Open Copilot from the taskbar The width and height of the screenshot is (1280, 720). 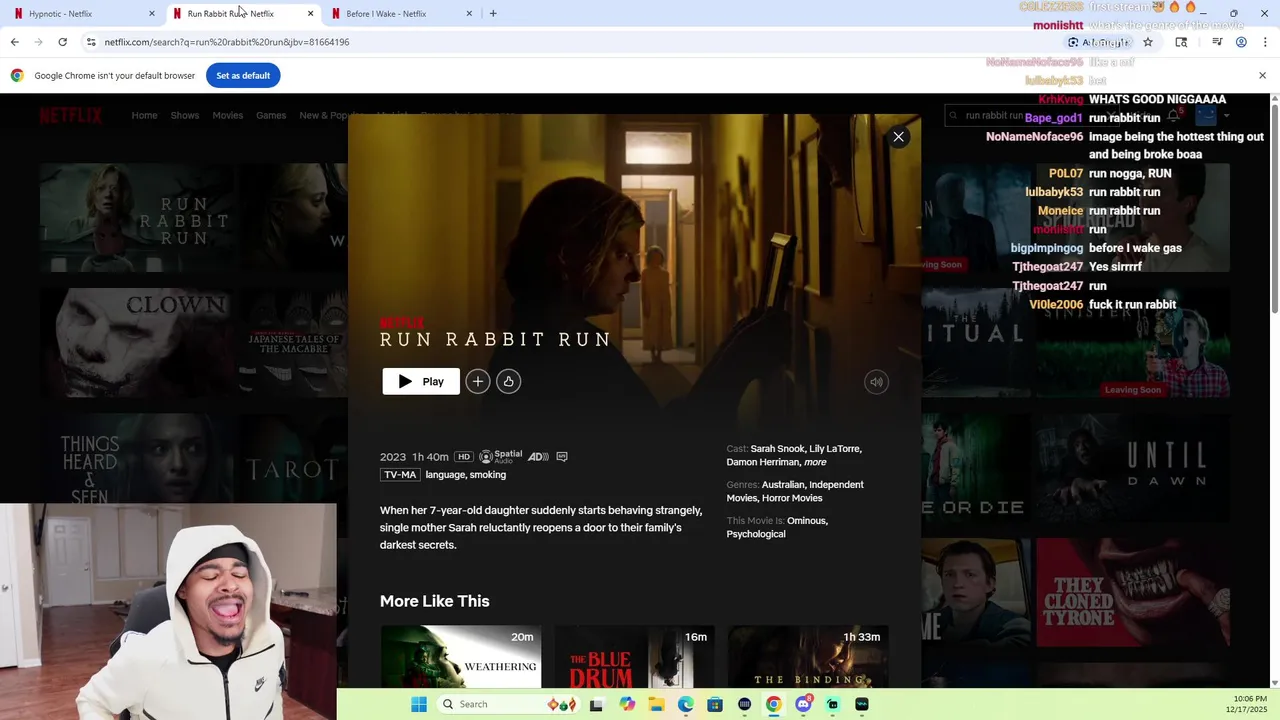(x=627, y=704)
